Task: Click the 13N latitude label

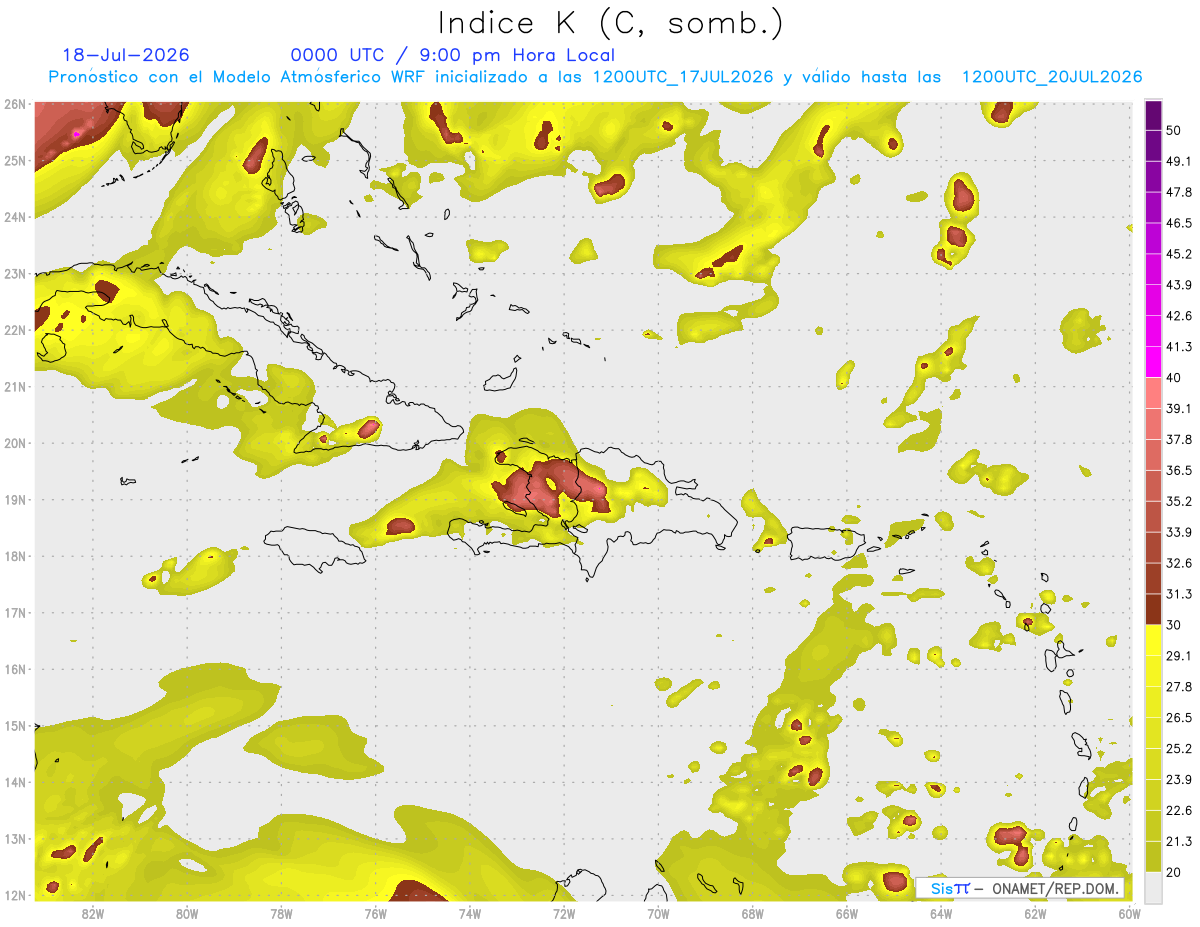Action: click(x=14, y=838)
